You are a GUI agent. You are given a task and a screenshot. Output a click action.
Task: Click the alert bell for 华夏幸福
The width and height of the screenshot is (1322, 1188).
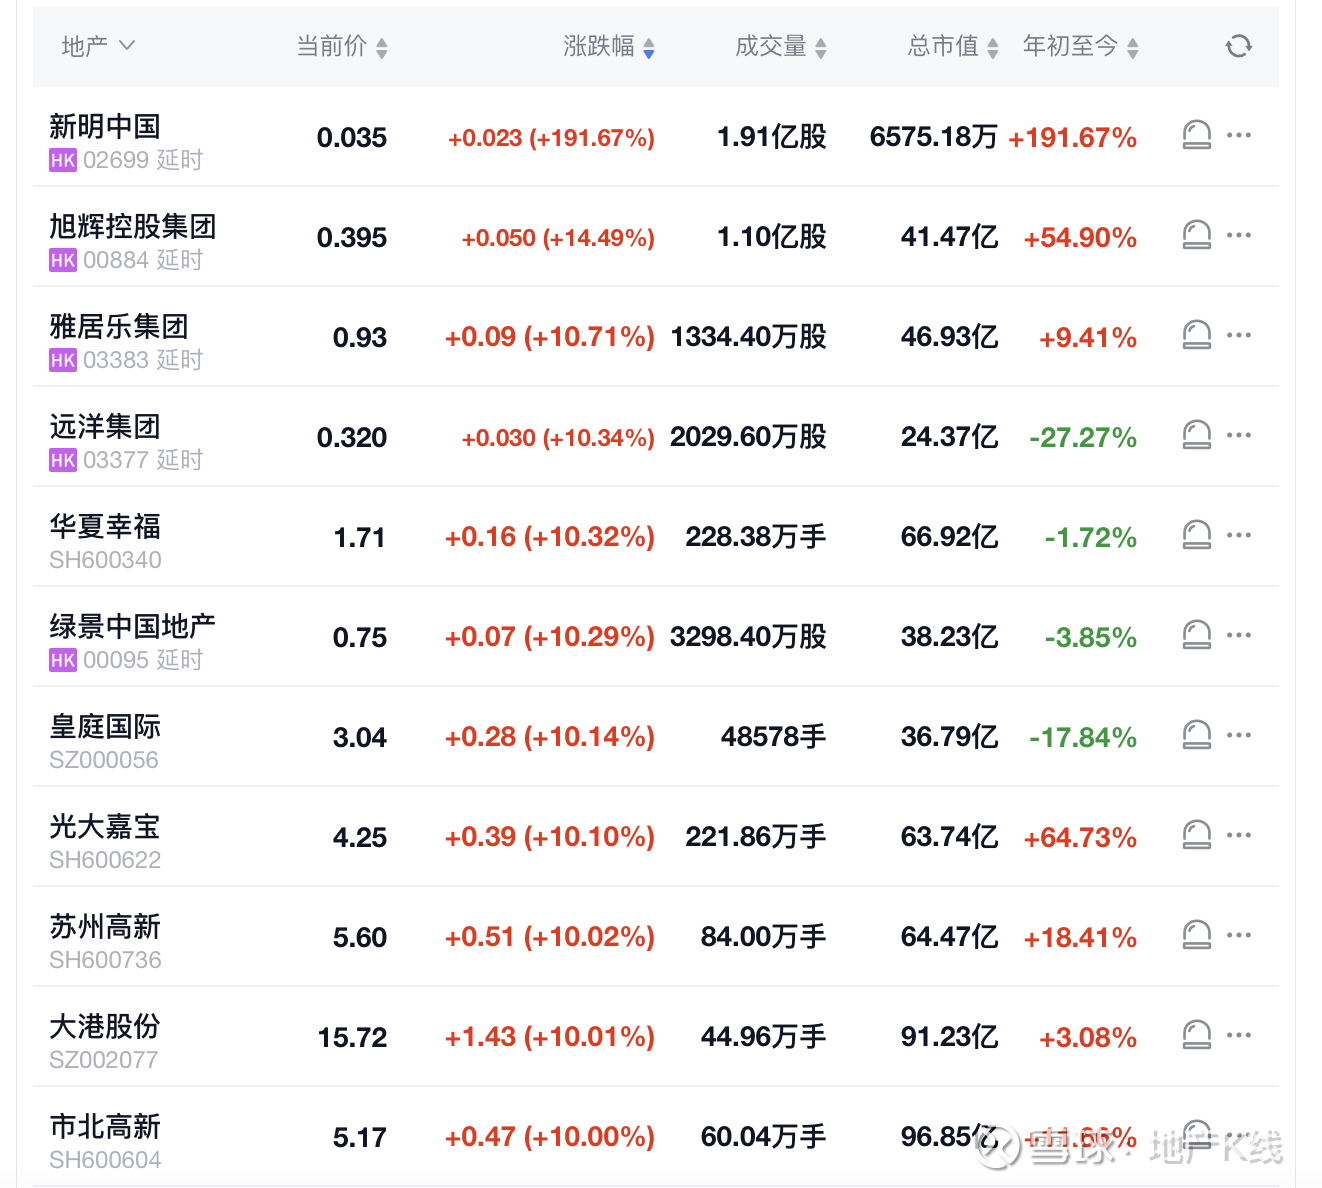[1196, 535]
